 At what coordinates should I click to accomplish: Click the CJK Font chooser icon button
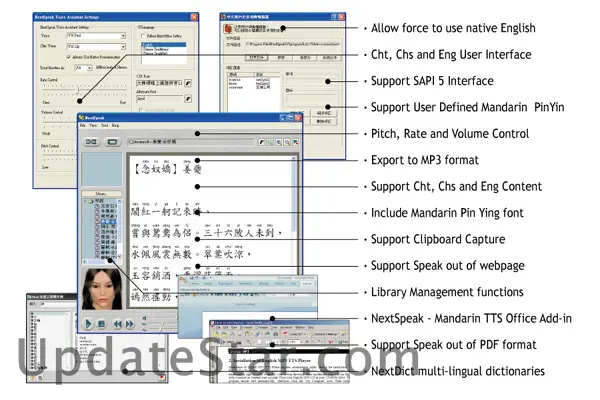188,83
